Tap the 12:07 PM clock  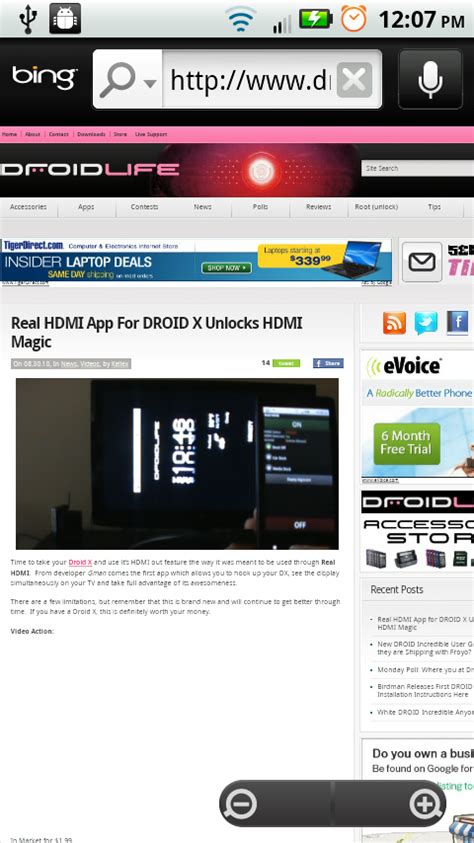421,20
